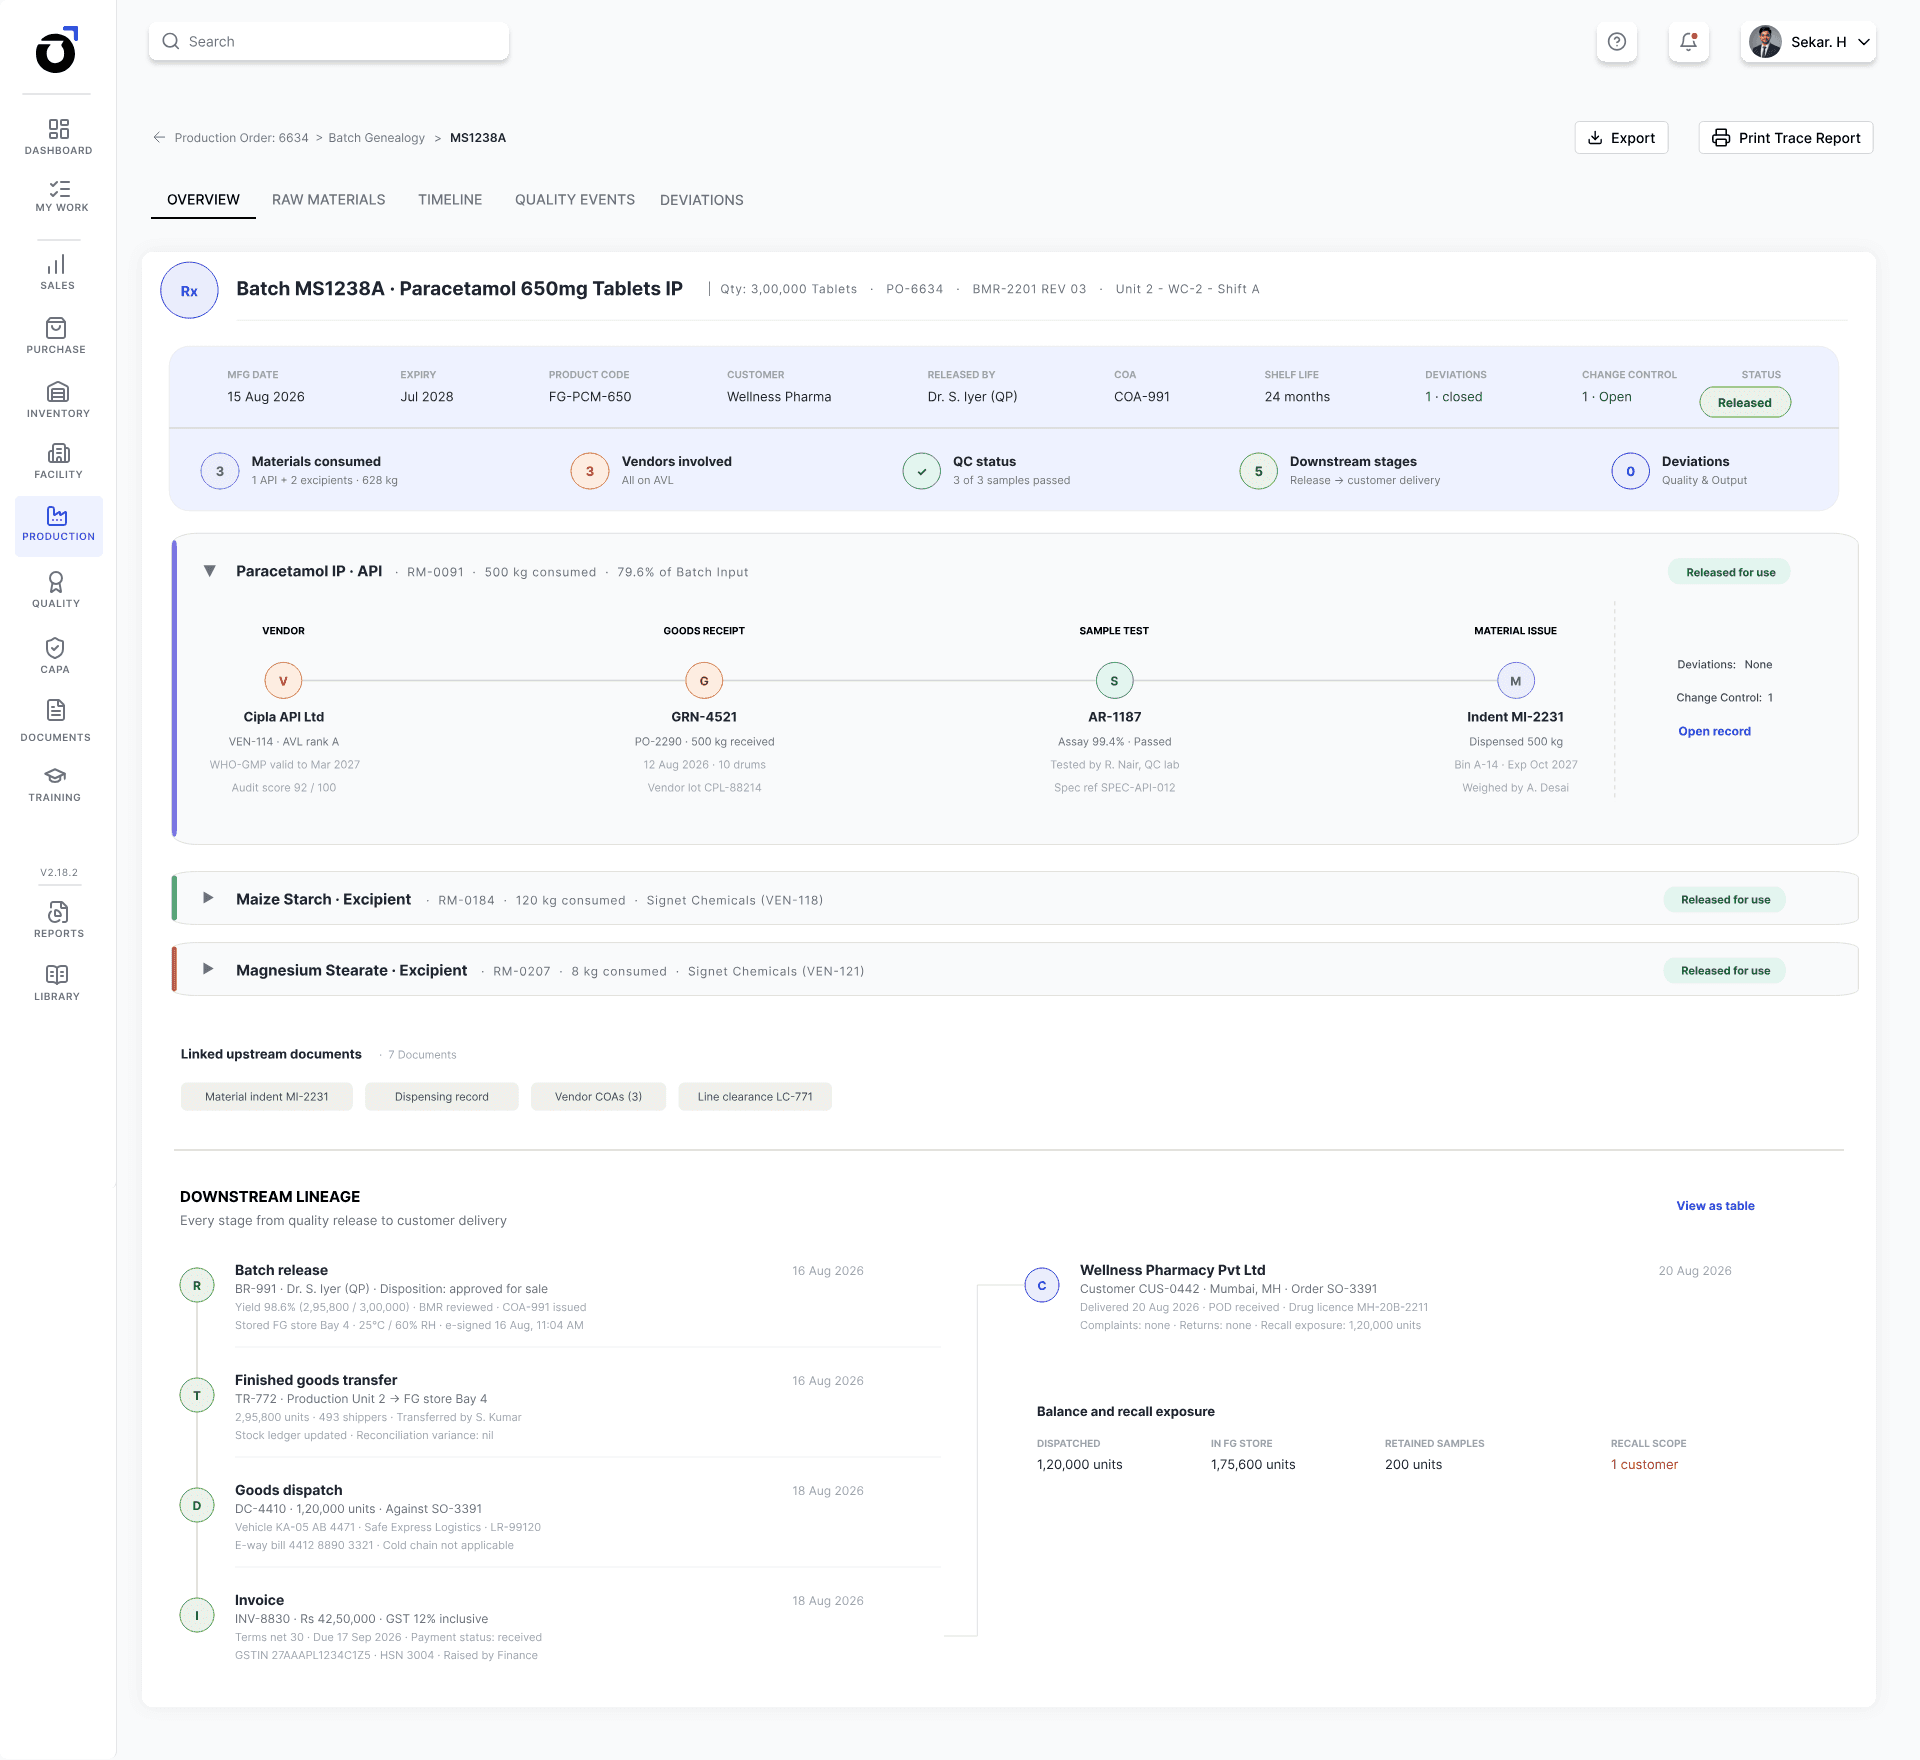This screenshot has width=1920, height=1760.
Task: Open the Training module
Action: tap(55, 785)
